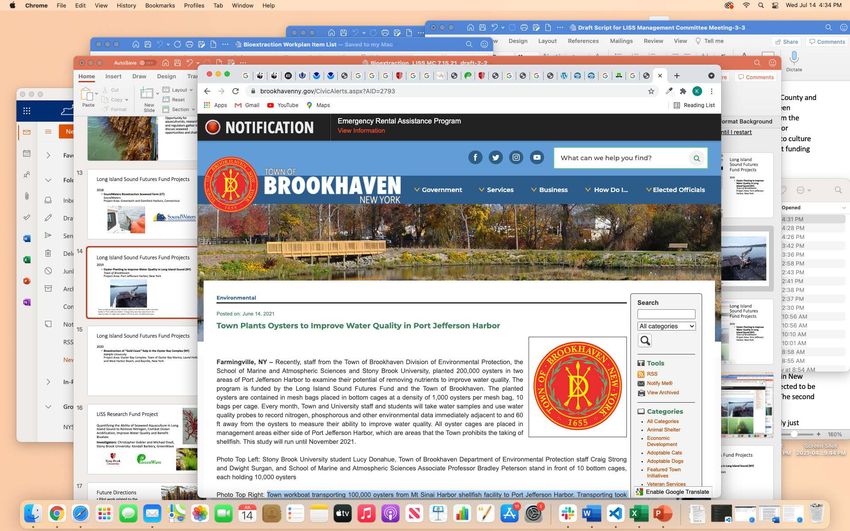Switch to the Draw tab in PowerPoint
The image size is (850, 531).
[139, 76]
